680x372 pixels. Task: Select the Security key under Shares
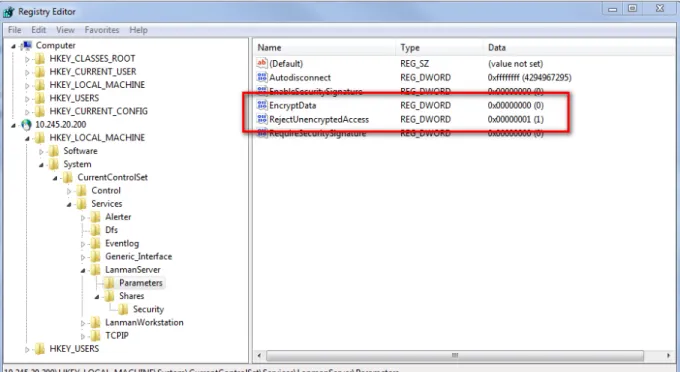click(x=148, y=310)
